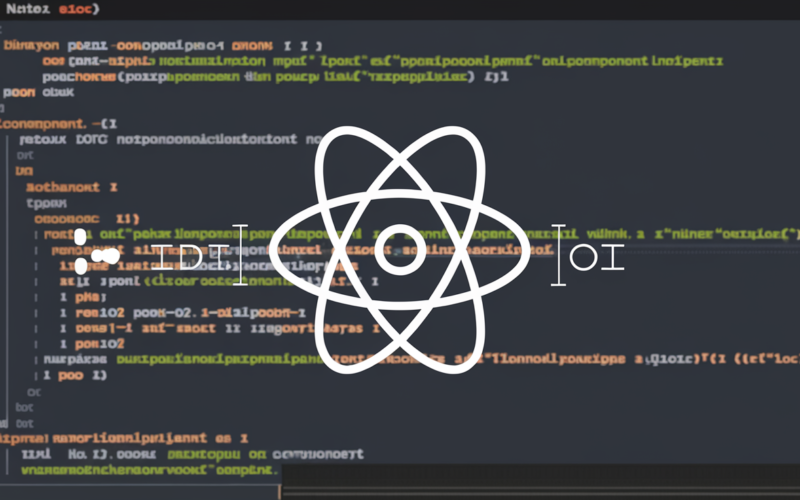Click the white dots icon left of IDT
Screen dimensions: 800x500
(103, 258)
